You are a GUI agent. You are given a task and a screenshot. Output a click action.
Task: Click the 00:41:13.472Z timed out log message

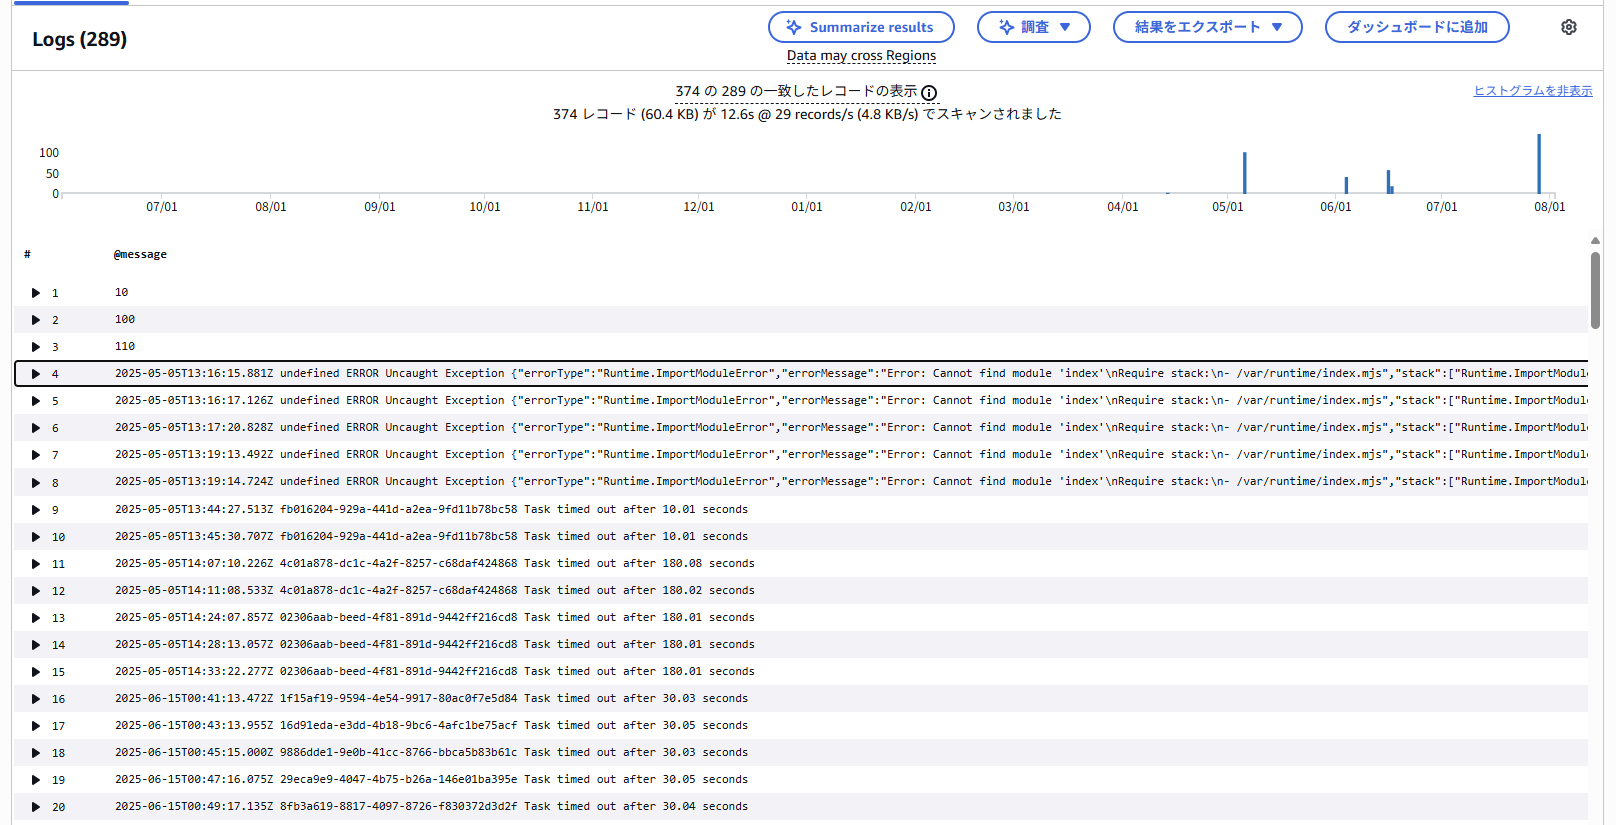click(x=431, y=699)
